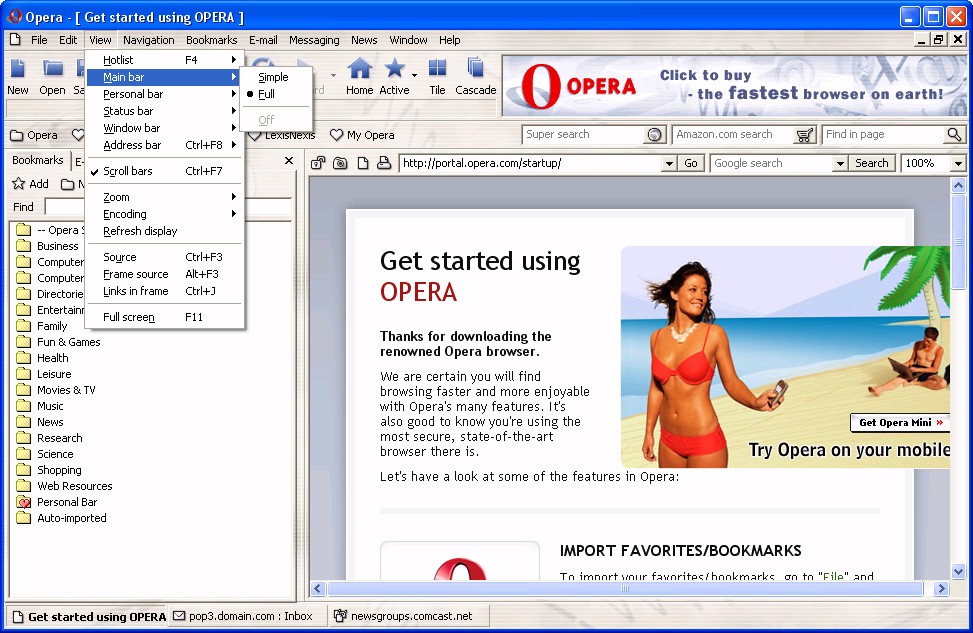973x633 pixels.
Task: Toggle the Scroll bars checked menu item
Action: click(164, 171)
